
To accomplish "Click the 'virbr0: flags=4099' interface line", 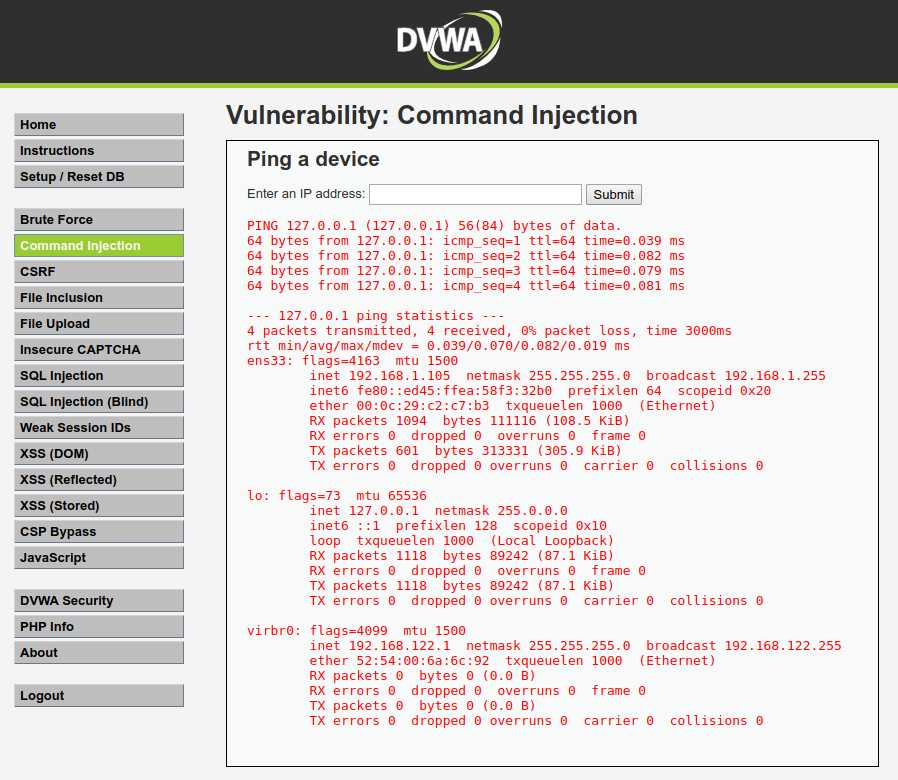I will (356, 631).
